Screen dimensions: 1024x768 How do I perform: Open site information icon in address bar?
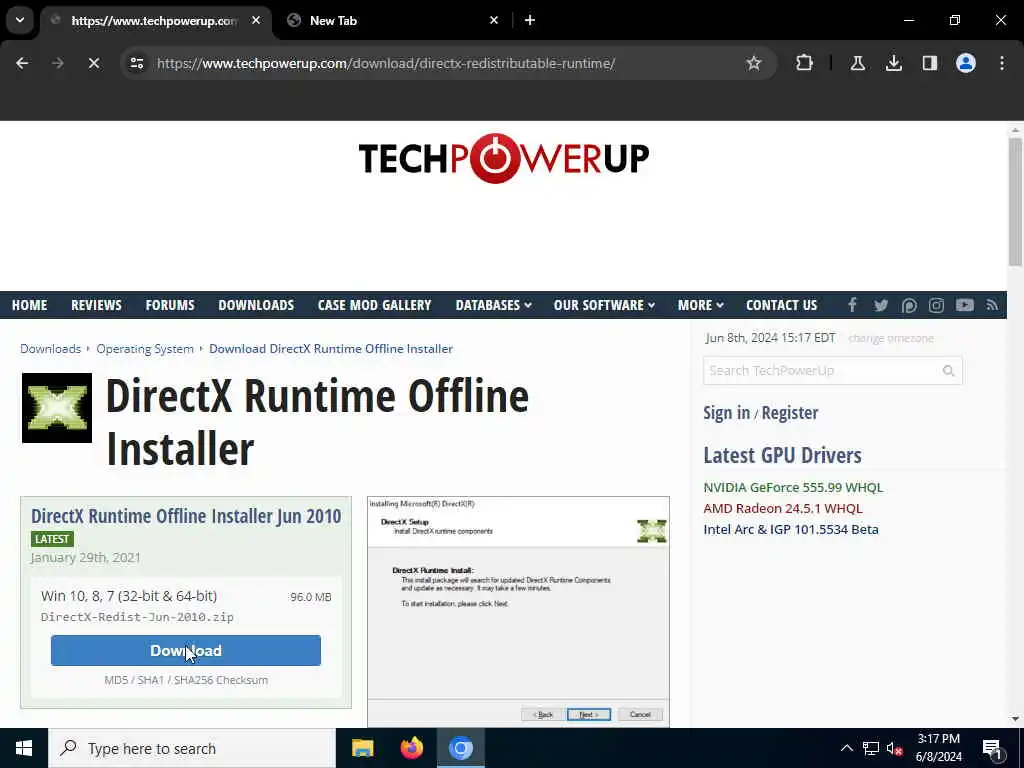[136, 63]
